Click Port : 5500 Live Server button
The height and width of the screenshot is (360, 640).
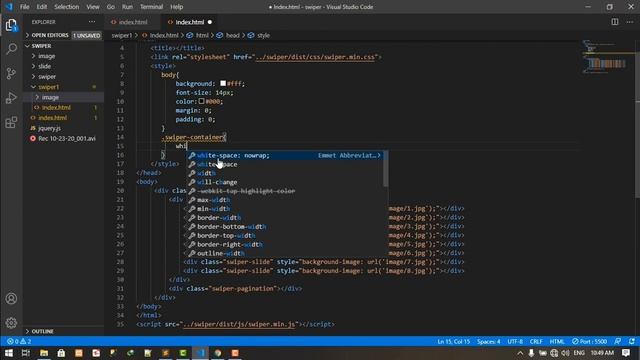tap(589, 341)
